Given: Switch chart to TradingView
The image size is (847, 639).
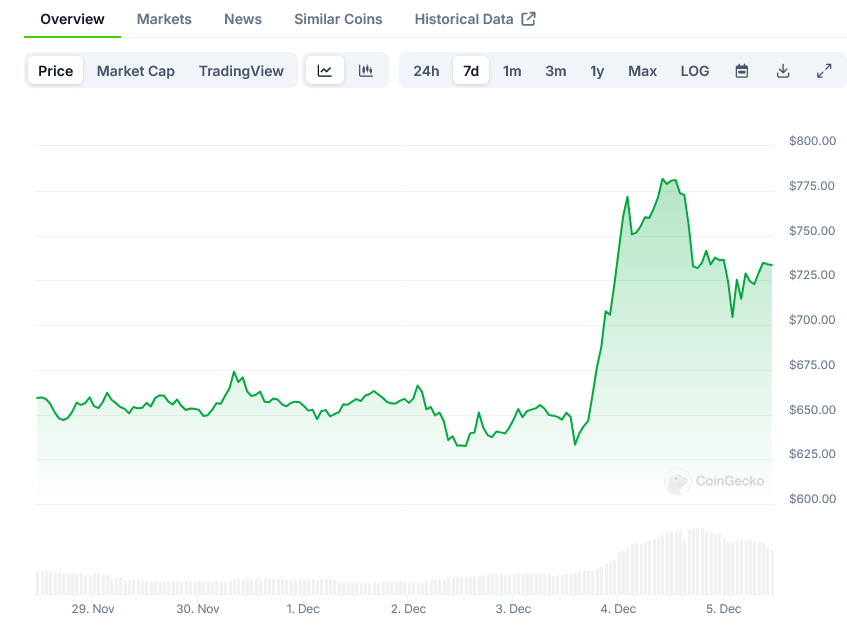Looking at the screenshot, I should pos(241,71).
